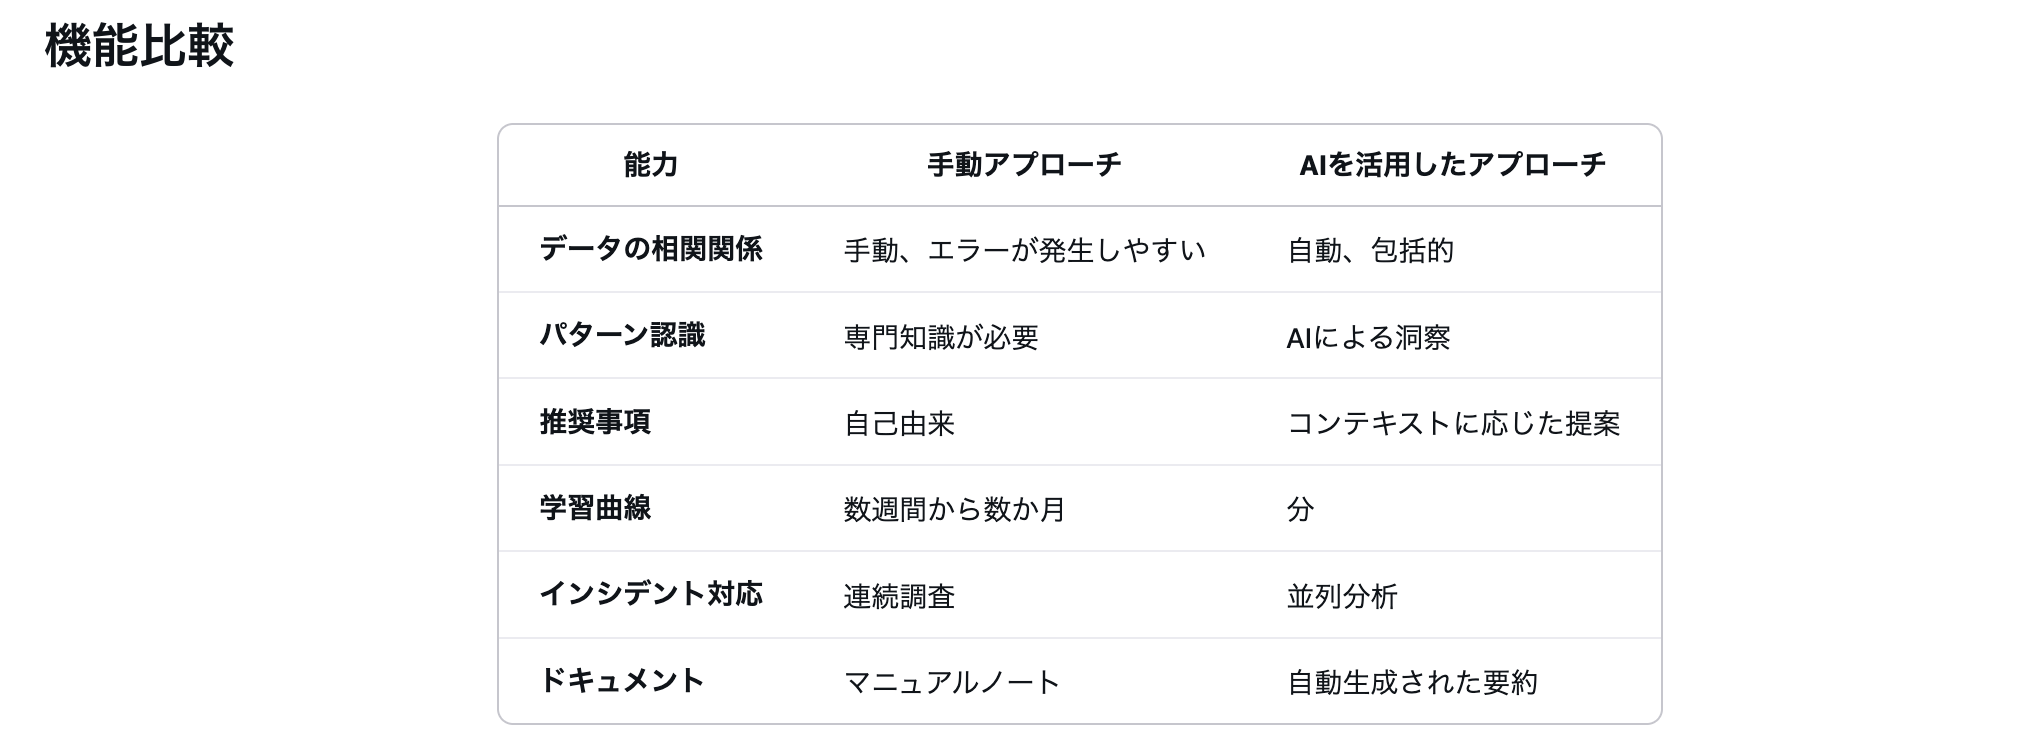2022x754 pixels.
Task: Select the 自動生成された要約 cell
Action: pyautogui.click(x=1412, y=683)
